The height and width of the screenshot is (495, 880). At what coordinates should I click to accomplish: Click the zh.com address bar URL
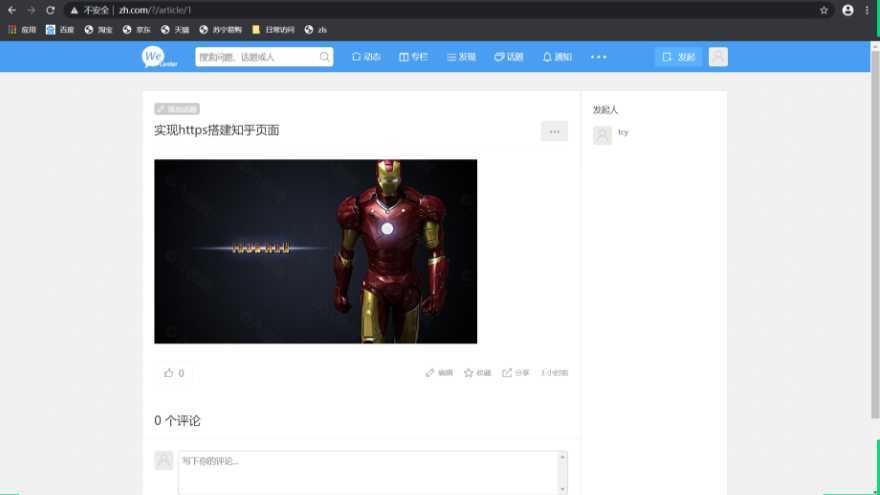pyautogui.click(x=155, y=10)
